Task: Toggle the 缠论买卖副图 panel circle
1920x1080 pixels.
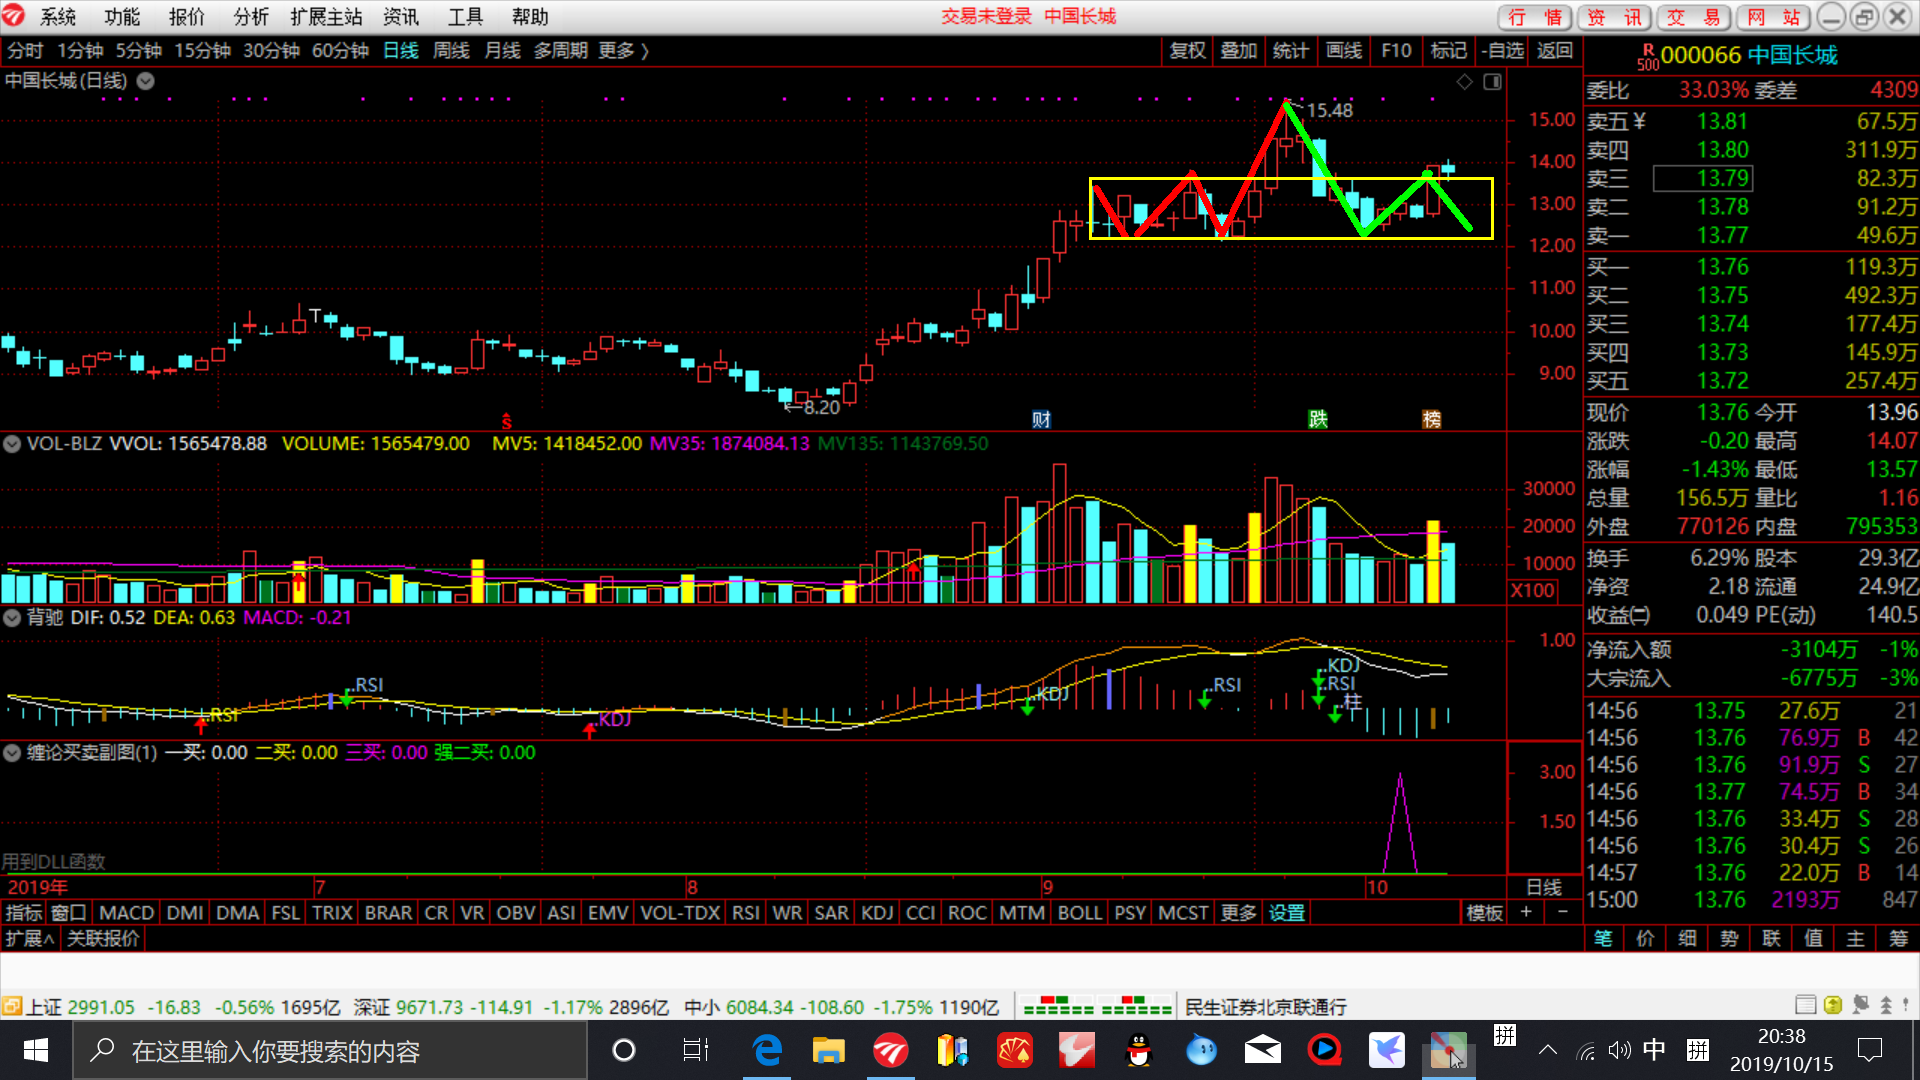Action: click(12, 753)
